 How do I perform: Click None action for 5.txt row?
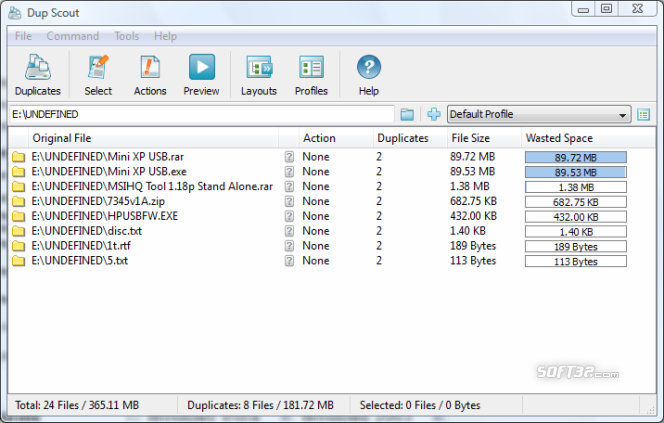[x=316, y=261]
